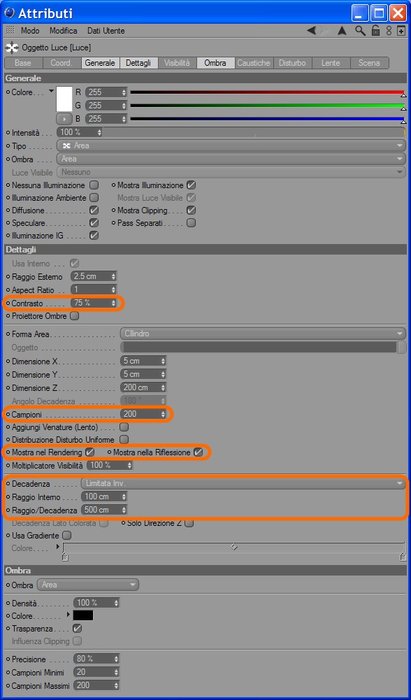The width and height of the screenshot is (411, 700).
Task: Click the red R color slider
Action: tap(267, 93)
